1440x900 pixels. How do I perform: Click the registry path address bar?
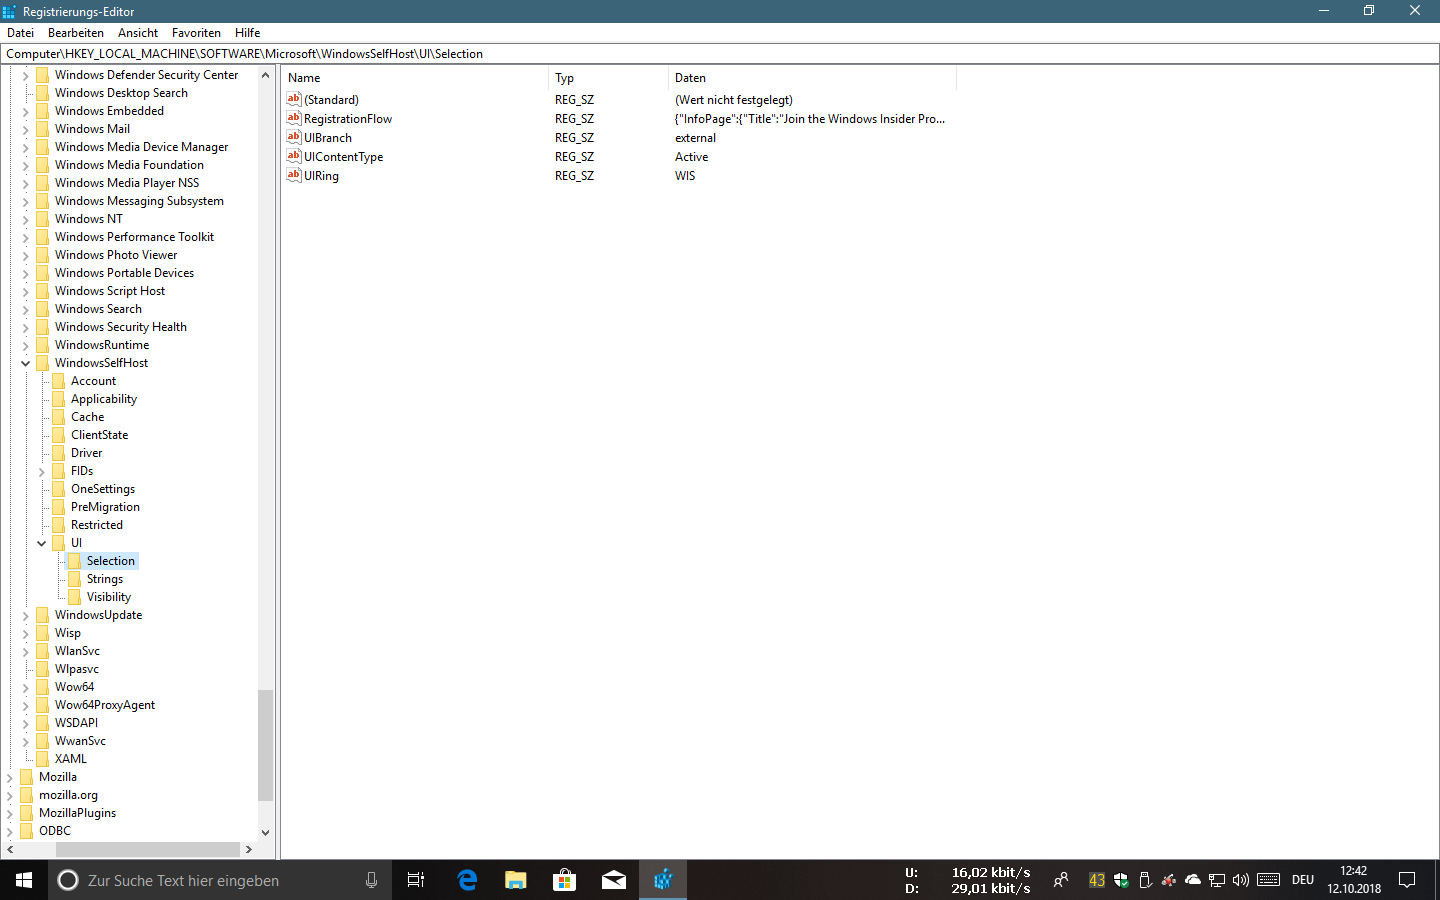pyautogui.click(x=720, y=54)
